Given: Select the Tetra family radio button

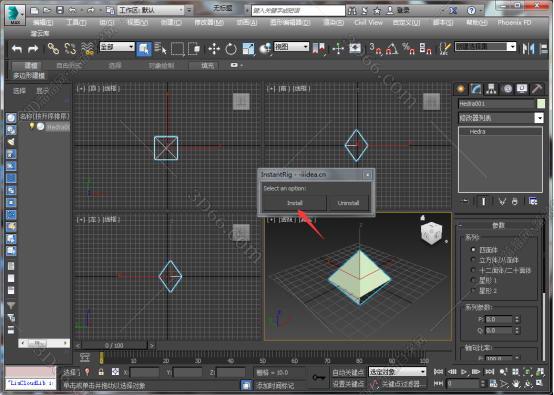Looking at the screenshot, I should (x=473, y=250).
